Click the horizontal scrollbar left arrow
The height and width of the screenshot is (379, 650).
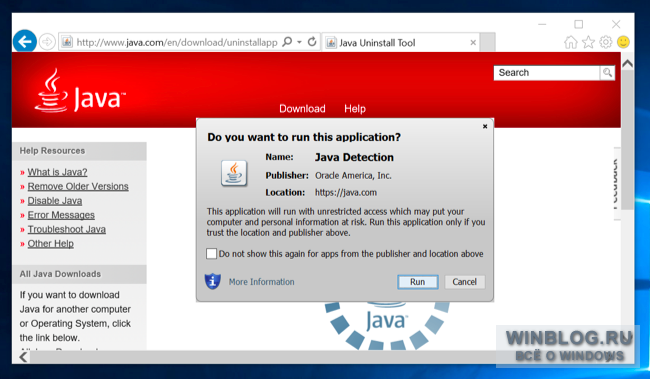24,357
